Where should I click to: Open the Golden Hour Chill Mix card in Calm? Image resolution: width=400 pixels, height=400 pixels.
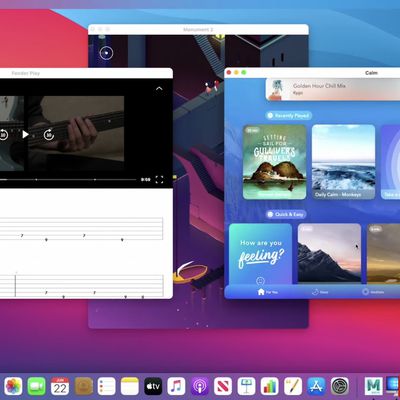click(x=333, y=89)
